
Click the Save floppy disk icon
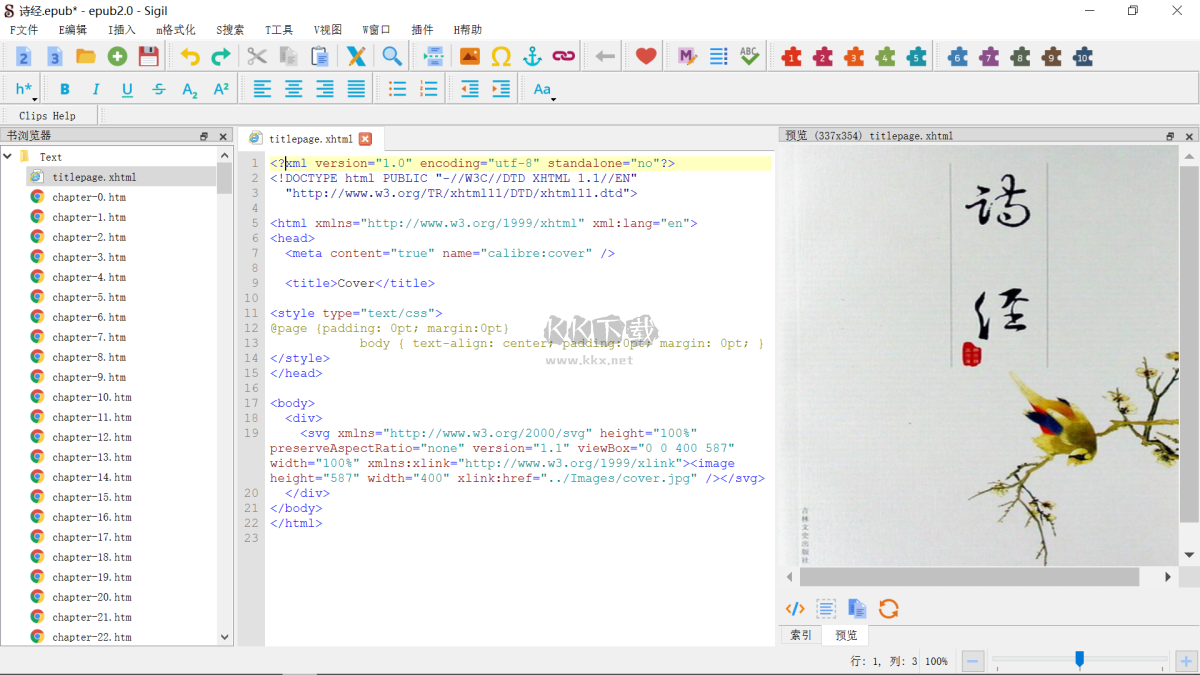148,57
